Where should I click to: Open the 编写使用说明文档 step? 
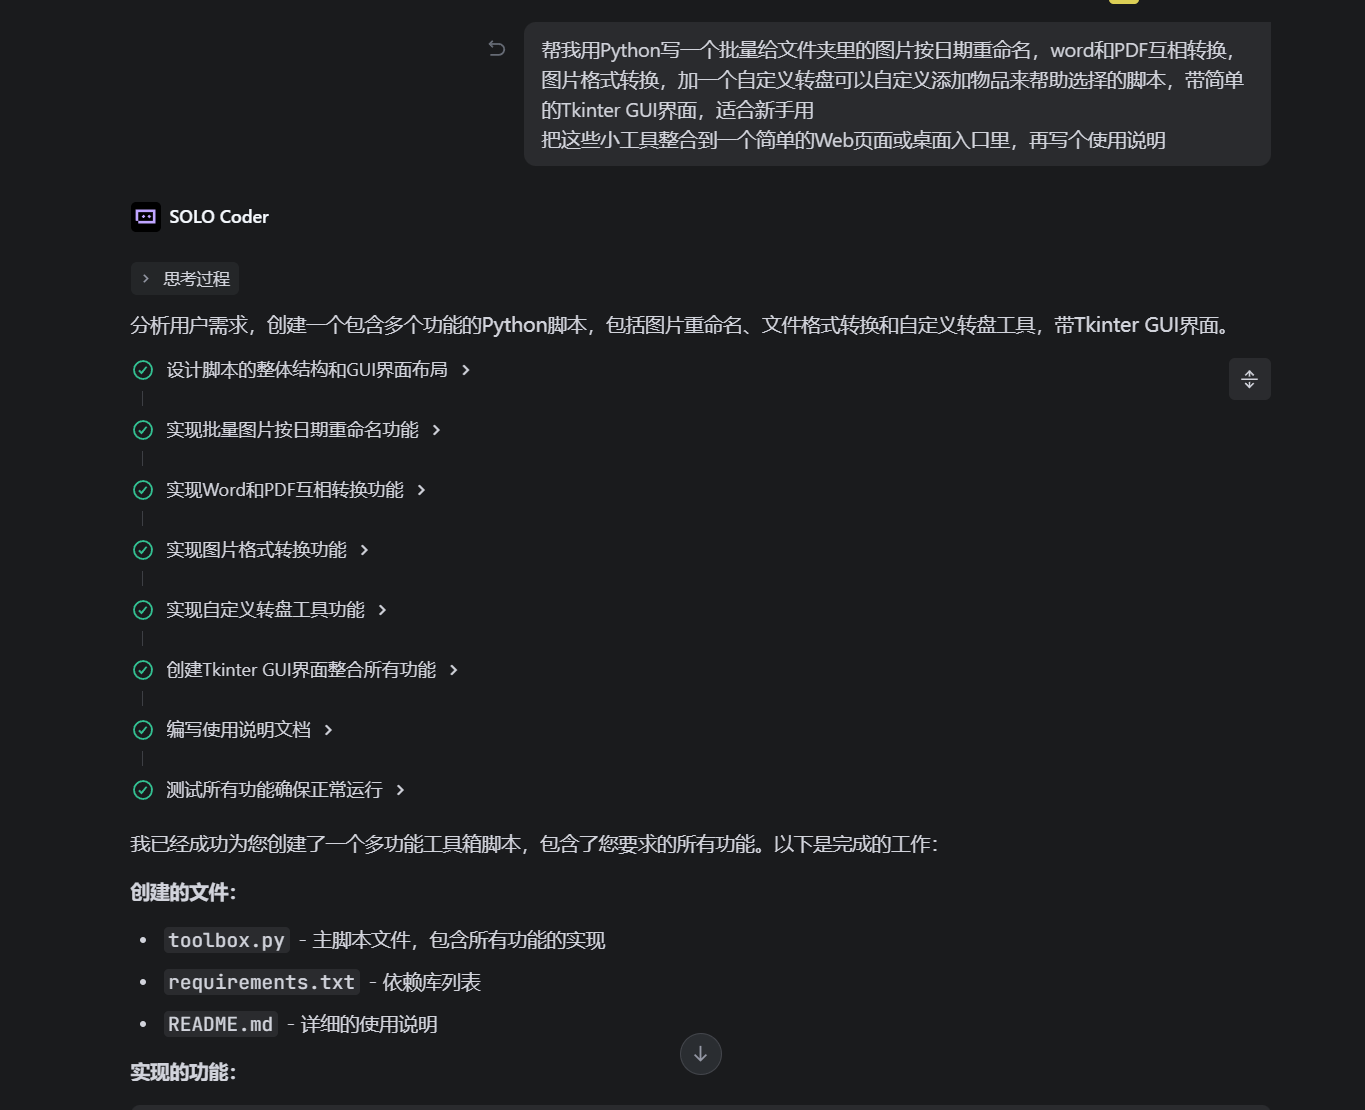click(x=238, y=730)
